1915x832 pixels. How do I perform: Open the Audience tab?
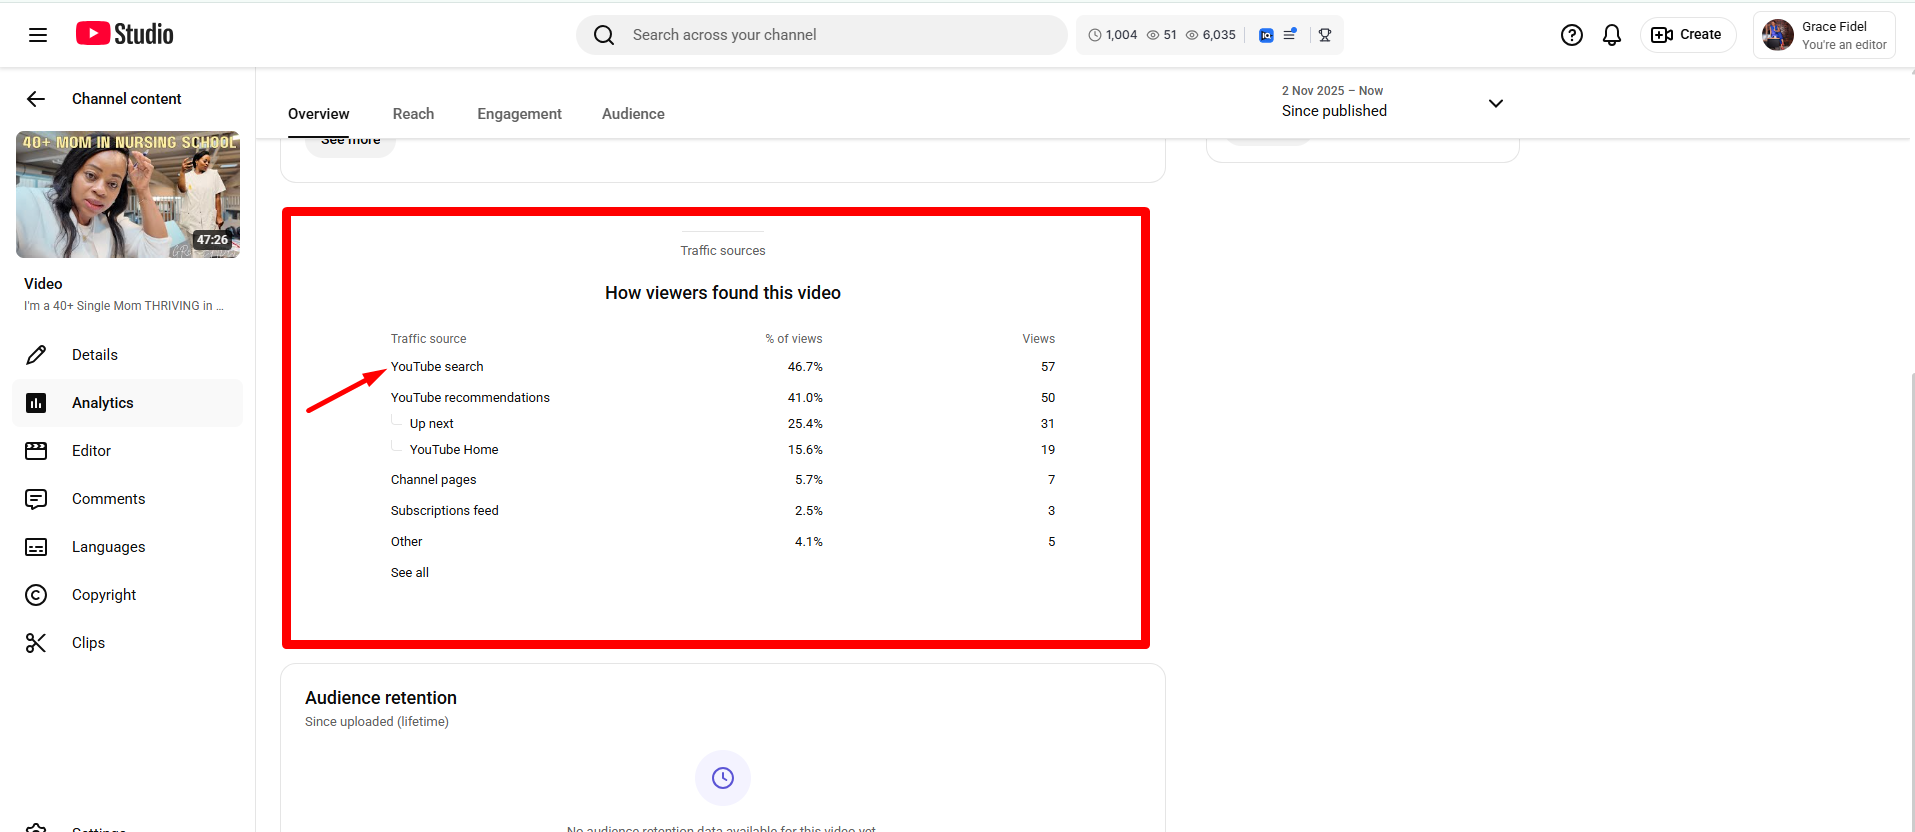pos(633,114)
